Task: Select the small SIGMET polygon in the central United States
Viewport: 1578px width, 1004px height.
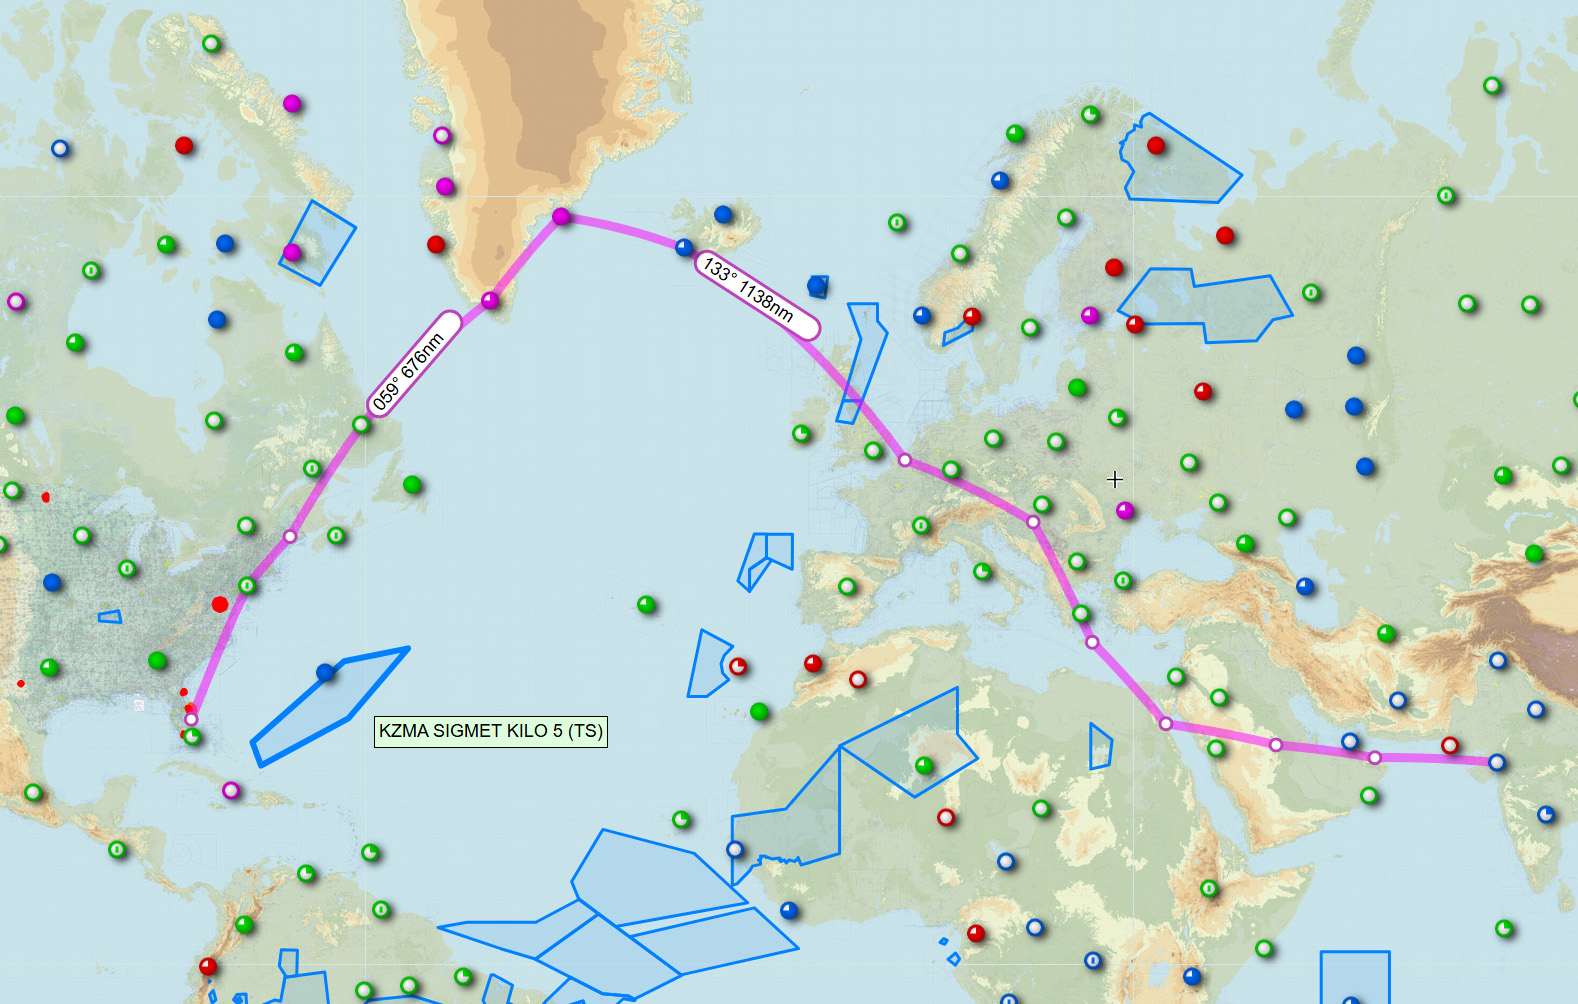Action: [110, 617]
